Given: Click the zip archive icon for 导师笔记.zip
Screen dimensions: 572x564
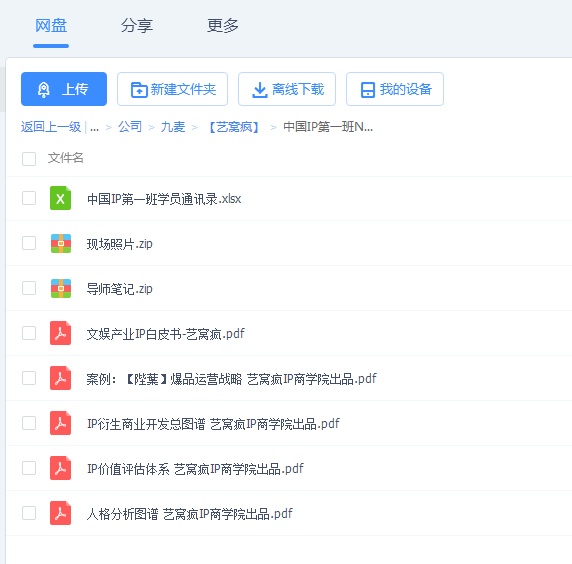Looking at the screenshot, I should (61, 289).
